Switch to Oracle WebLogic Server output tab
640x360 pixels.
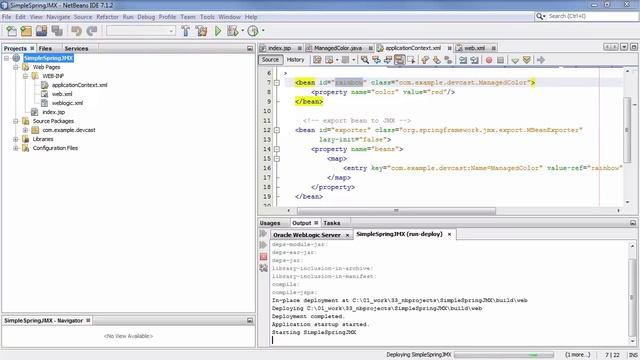pyautogui.click(x=307, y=235)
